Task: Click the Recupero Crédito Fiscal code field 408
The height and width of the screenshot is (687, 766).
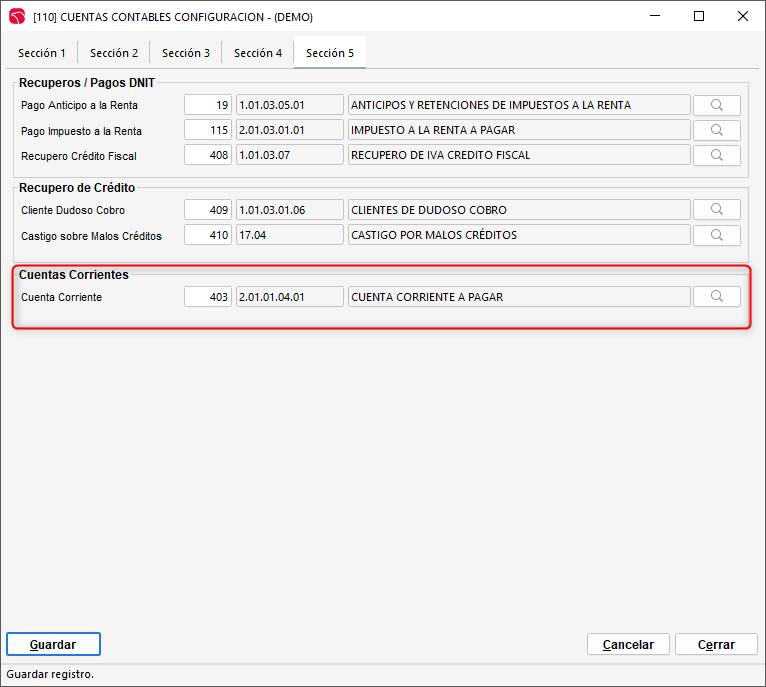Action: pyautogui.click(x=208, y=155)
